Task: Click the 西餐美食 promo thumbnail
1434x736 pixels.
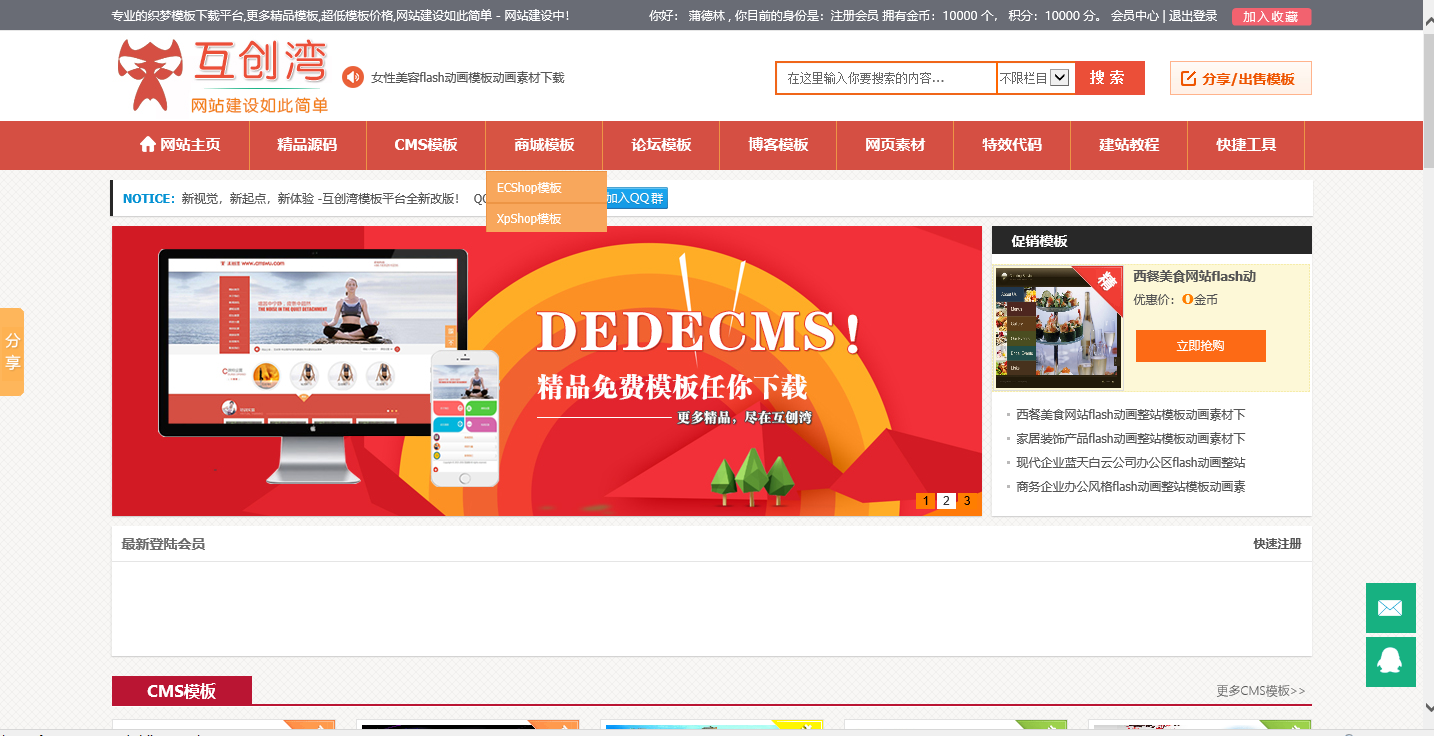Action: coord(1059,327)
